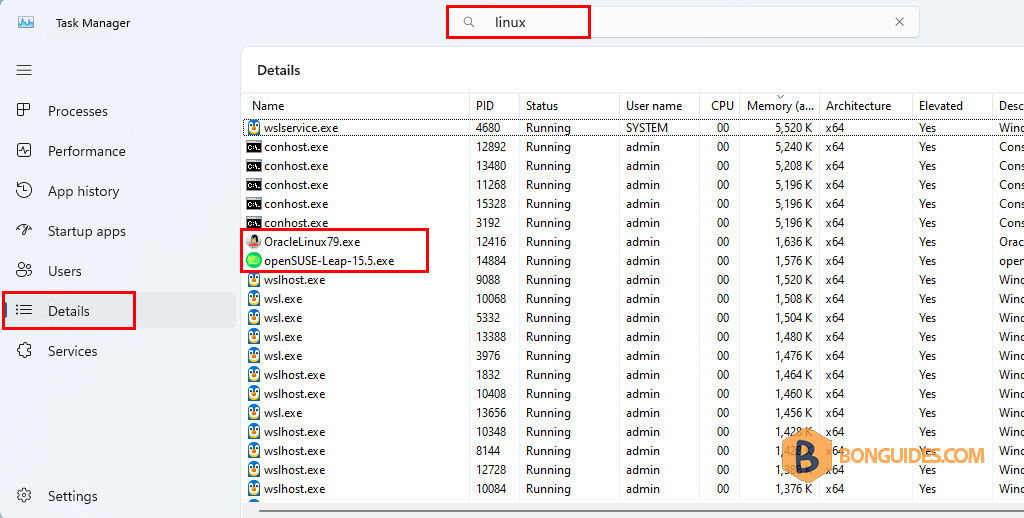Screen dimensions: 1024x518
Task: Click the App history clock icon
Action: click(24, 190)
